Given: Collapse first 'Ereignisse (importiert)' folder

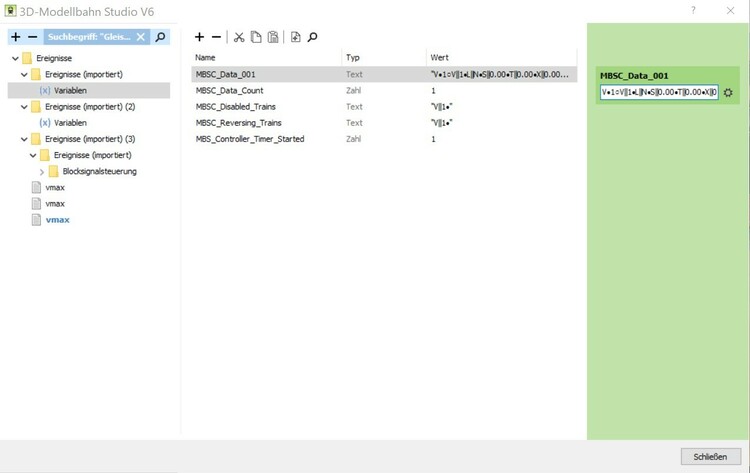Looking at the screenshot, I should [24, 75].
